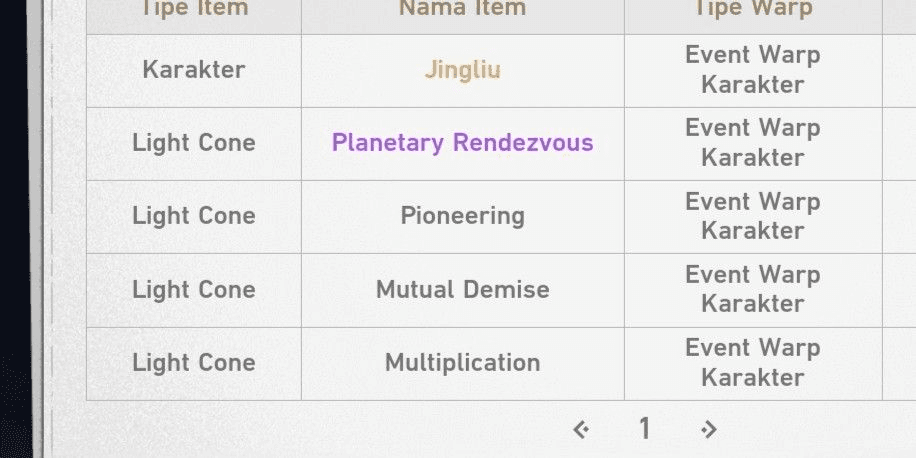Click Event Warp Karakter in Mutual Demise row
The image size is (916, 458).
[x=753, y=290]
